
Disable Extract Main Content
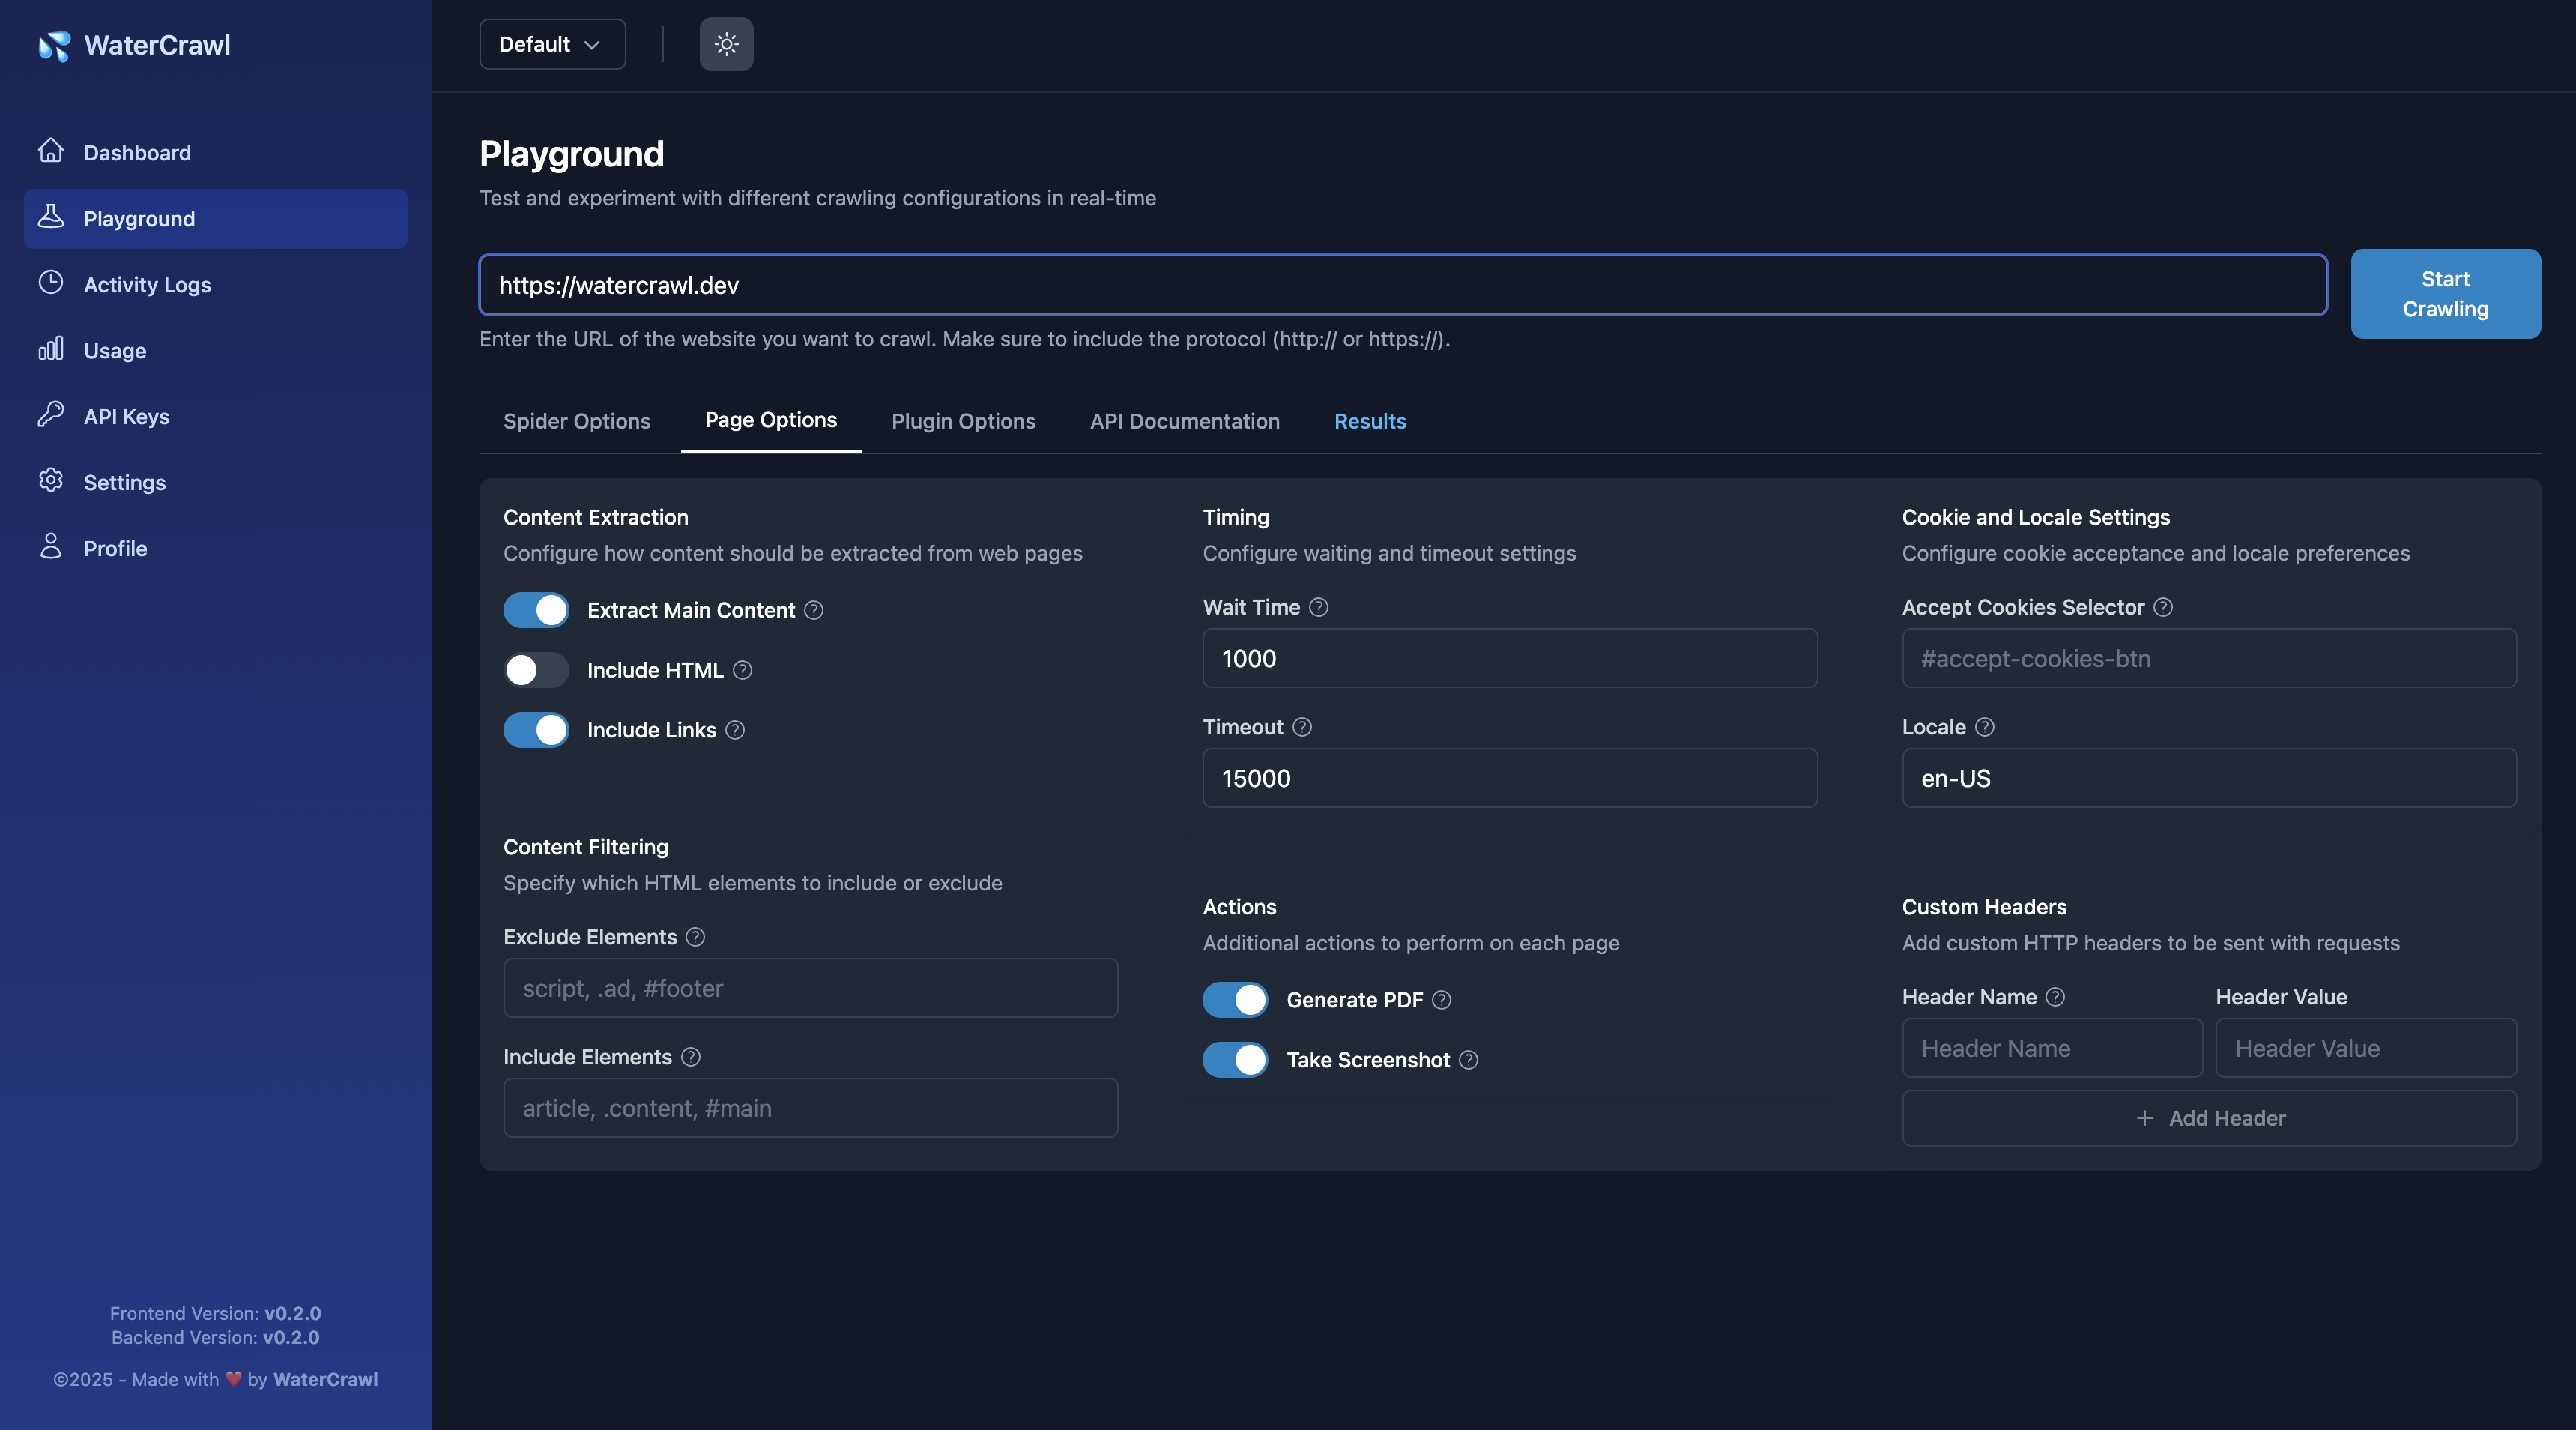pyautogui.click(x=536, y=610)
